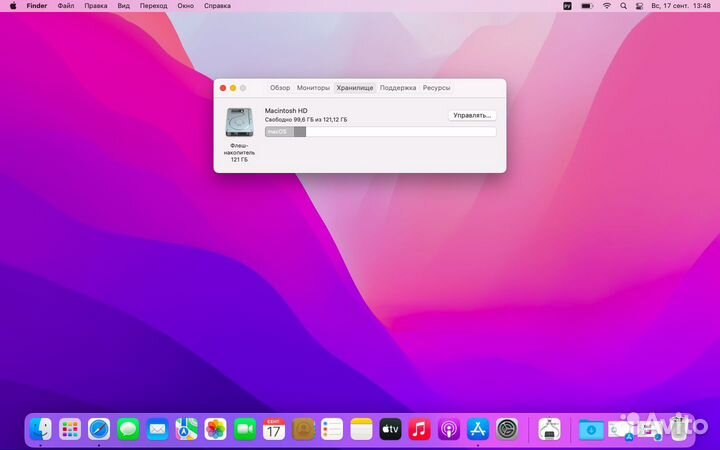Viewport: 720px width, 450px height.
Task: Minimize the storage info window
Action: pyautogui.click(x=233, y=88)
